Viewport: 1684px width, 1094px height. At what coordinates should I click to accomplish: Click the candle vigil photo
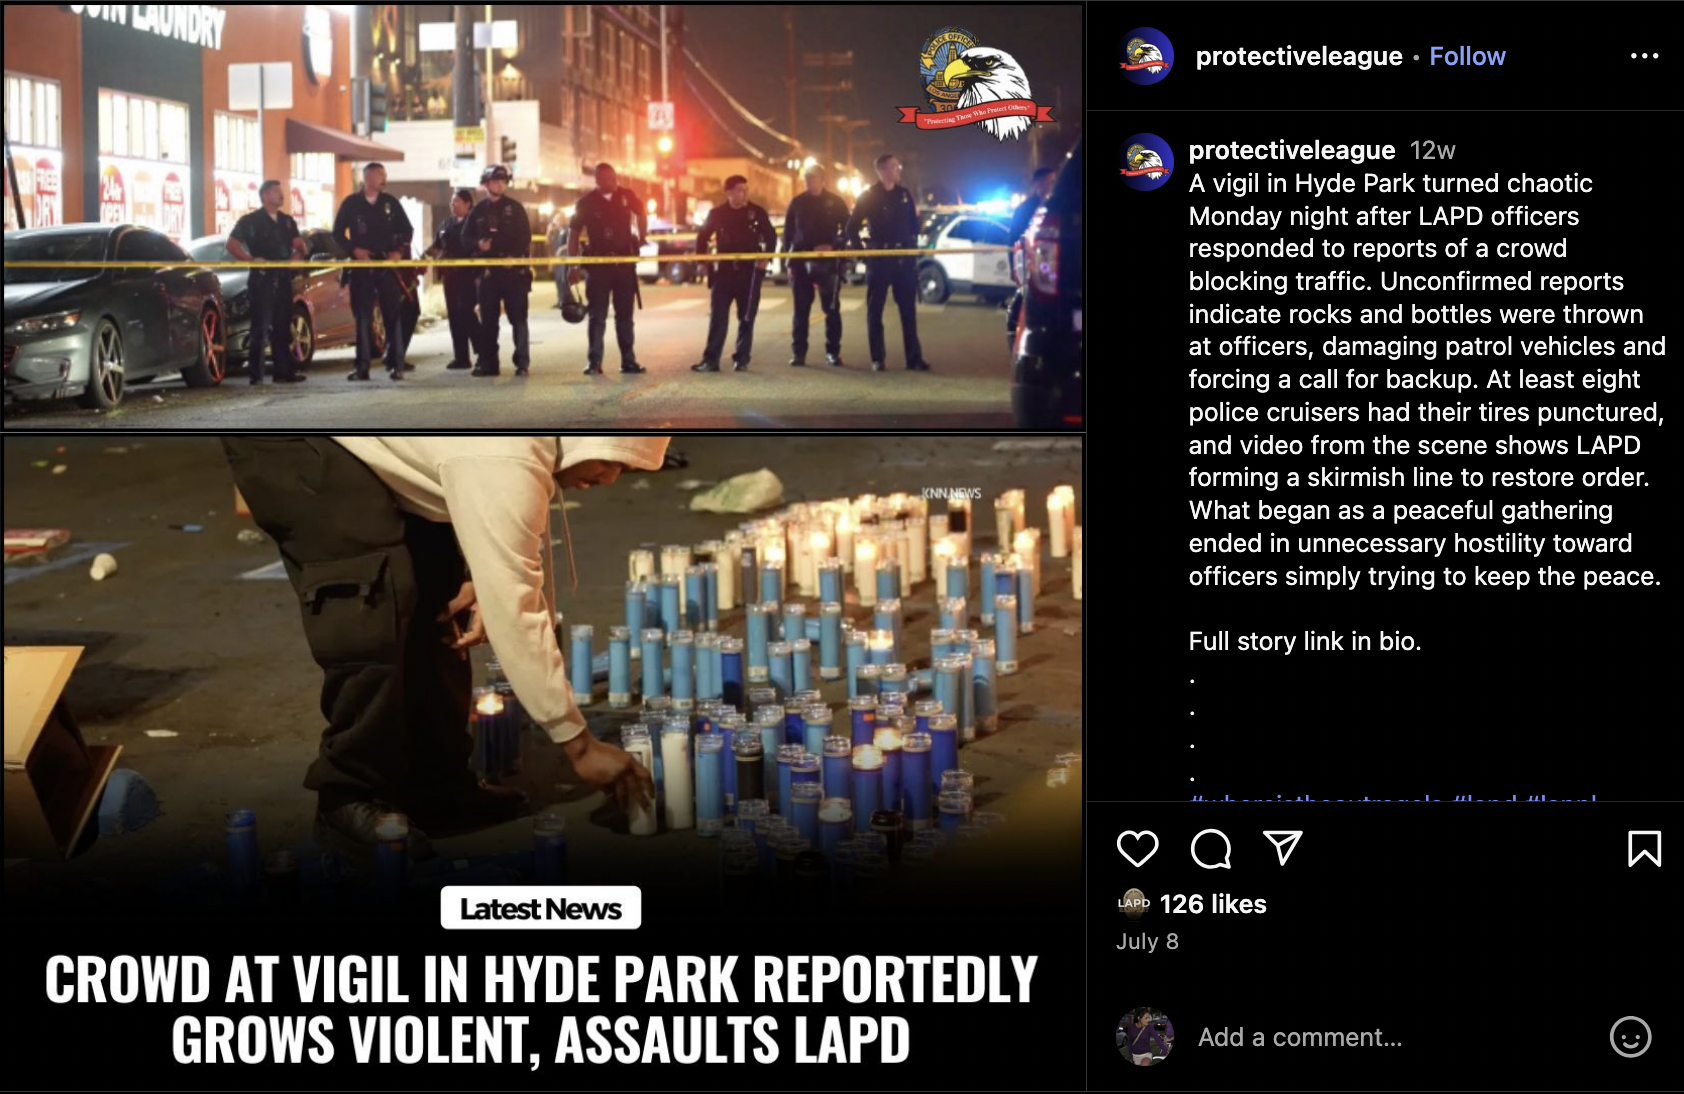coord(543,660)
